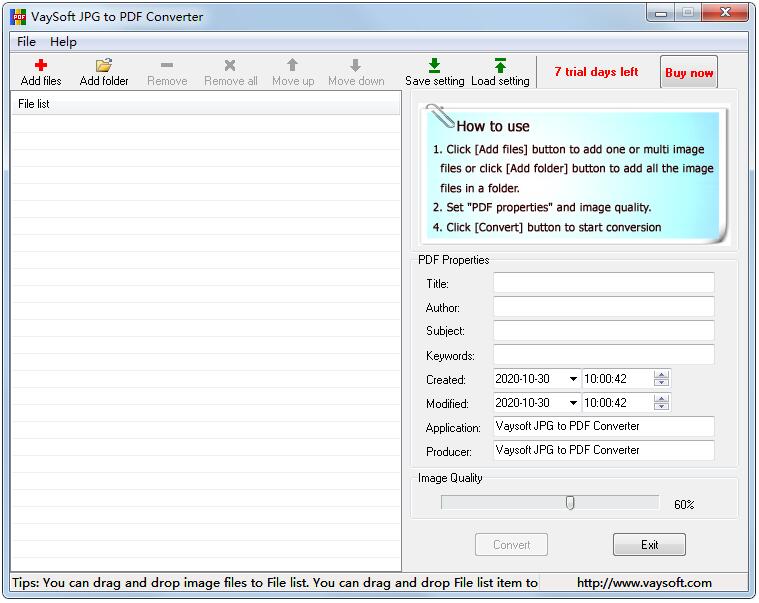Click the 7 trial days left text

pyautogui.click(x=596, y=72)
